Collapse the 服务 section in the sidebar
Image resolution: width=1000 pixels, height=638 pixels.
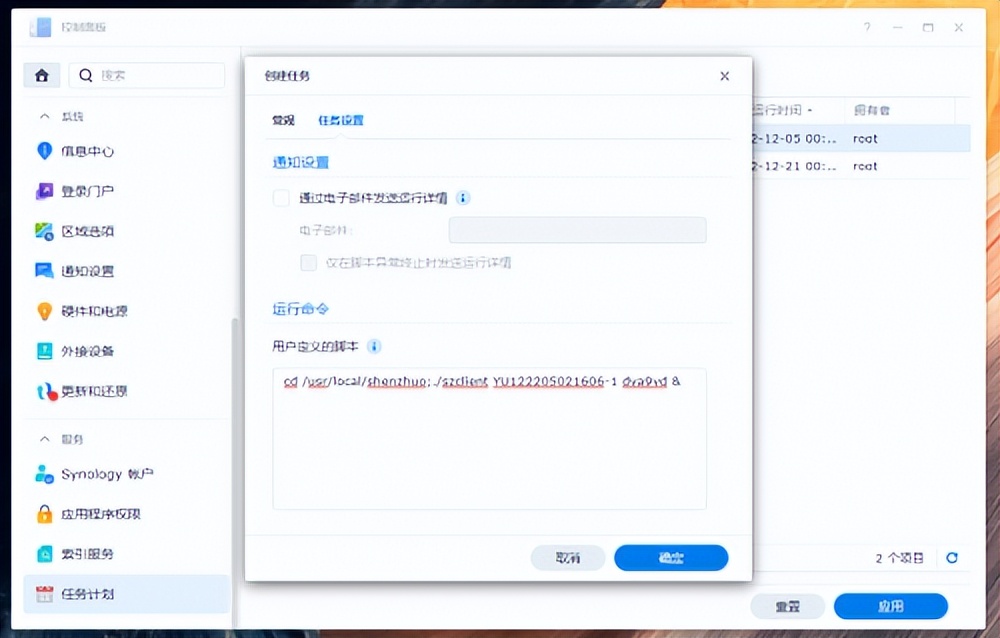[x=42, y=438]
